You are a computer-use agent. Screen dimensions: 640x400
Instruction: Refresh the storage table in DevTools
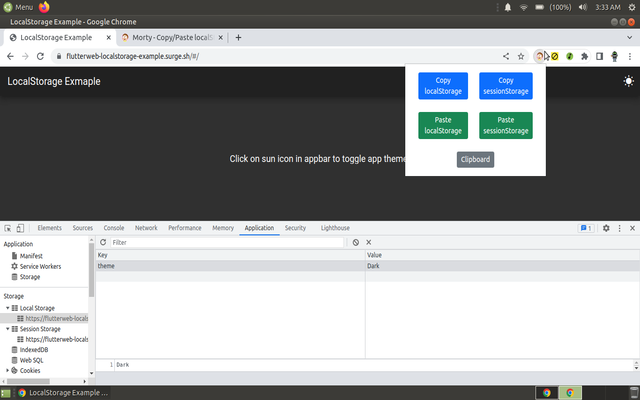pos(103,242)
